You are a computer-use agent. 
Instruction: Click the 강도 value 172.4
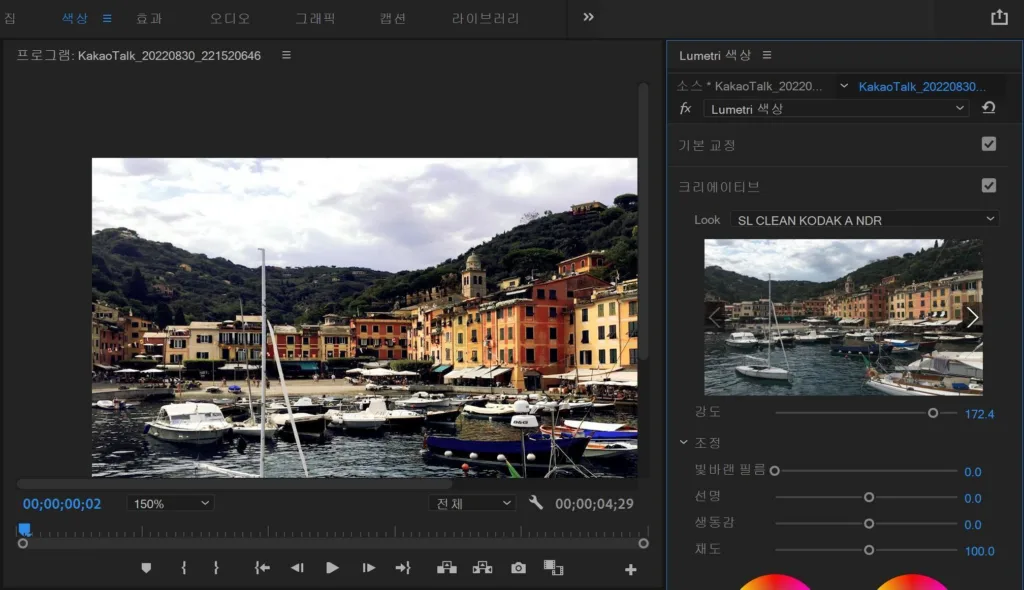tap(979, 414)
